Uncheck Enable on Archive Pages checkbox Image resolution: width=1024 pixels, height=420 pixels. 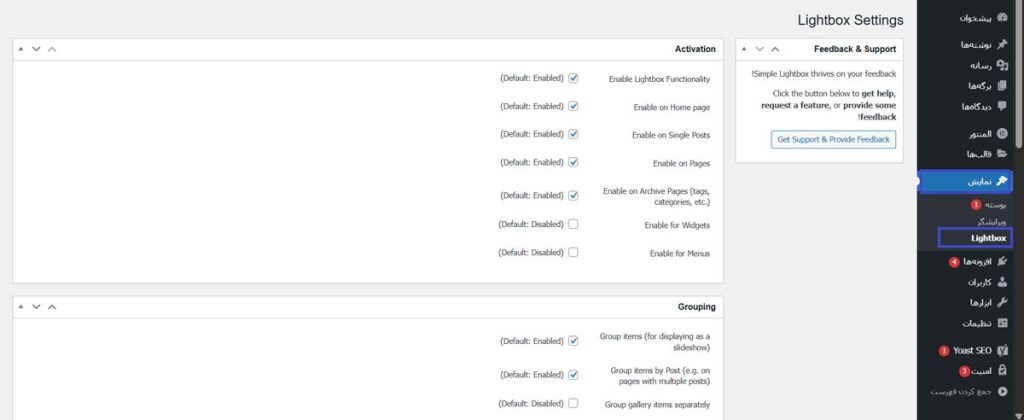tap(573, 196)
